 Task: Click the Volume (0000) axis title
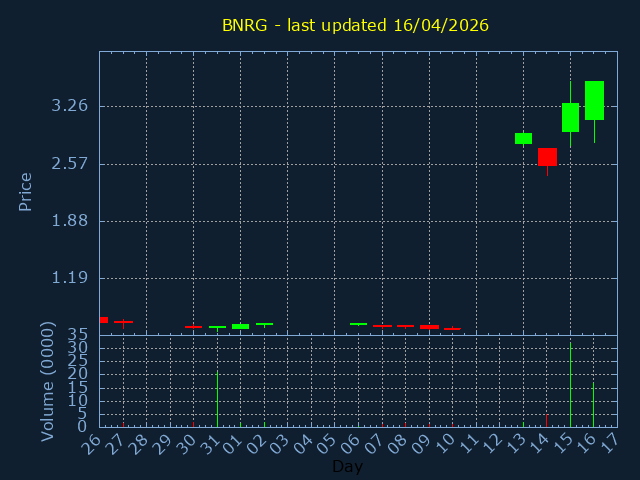47,381
